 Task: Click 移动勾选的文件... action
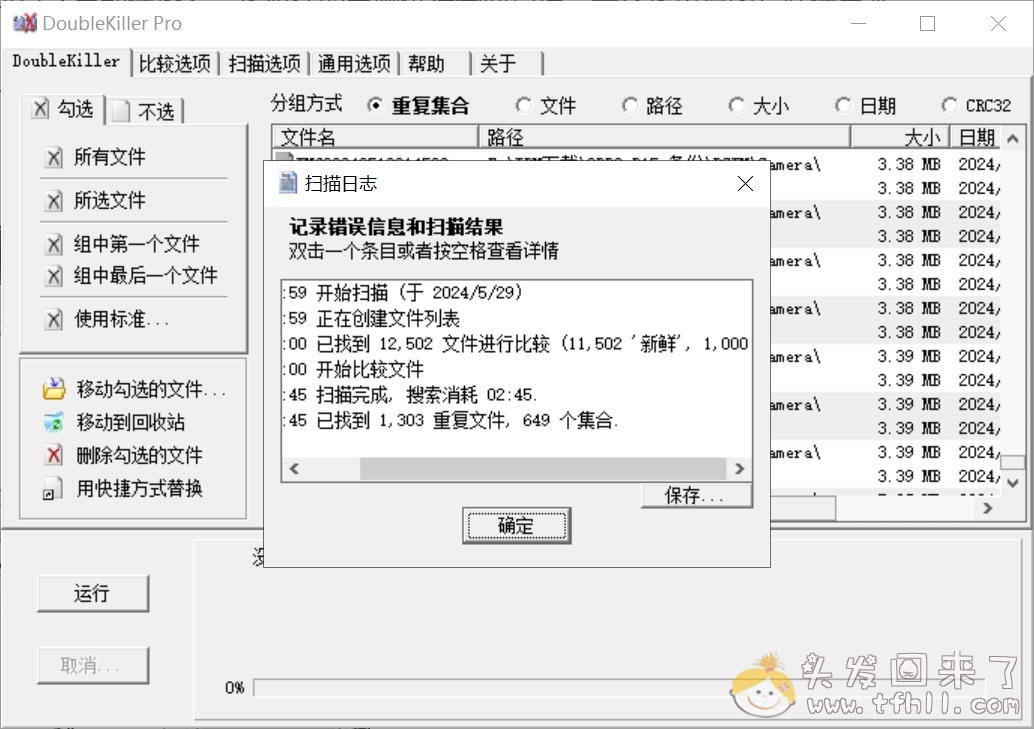click(135, 389)
